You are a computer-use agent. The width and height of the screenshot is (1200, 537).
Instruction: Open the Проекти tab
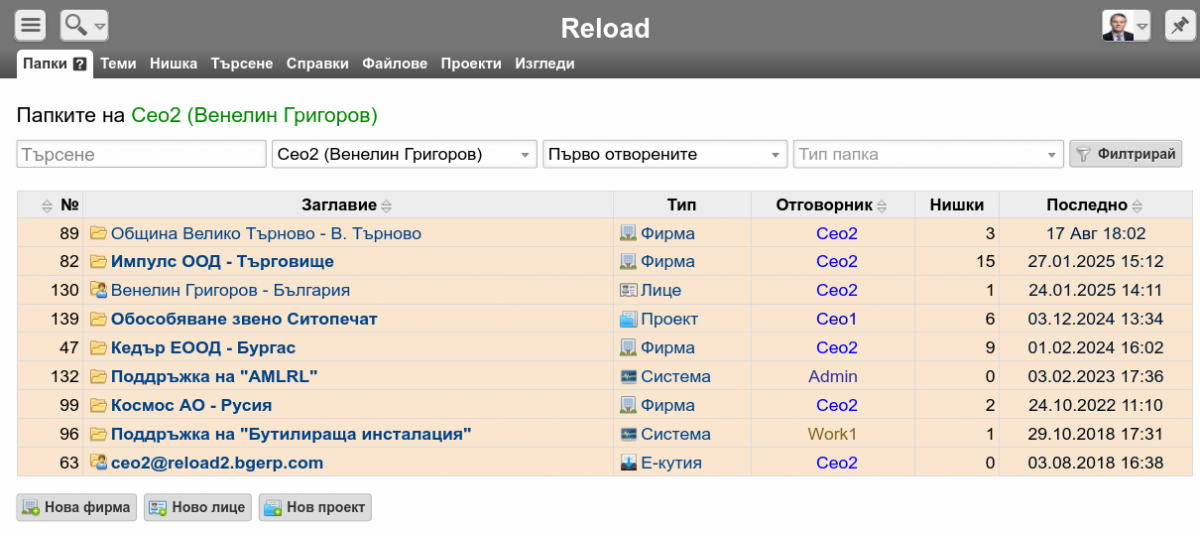coord(471,64)
